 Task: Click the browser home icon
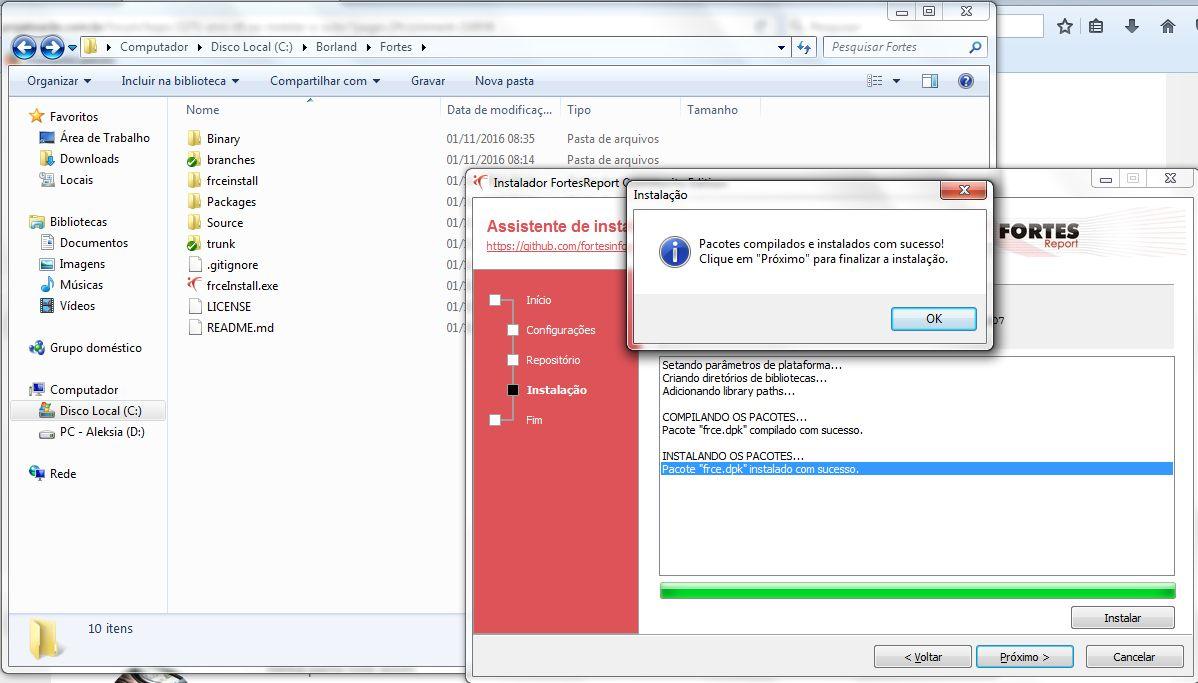click(1167, 27)
